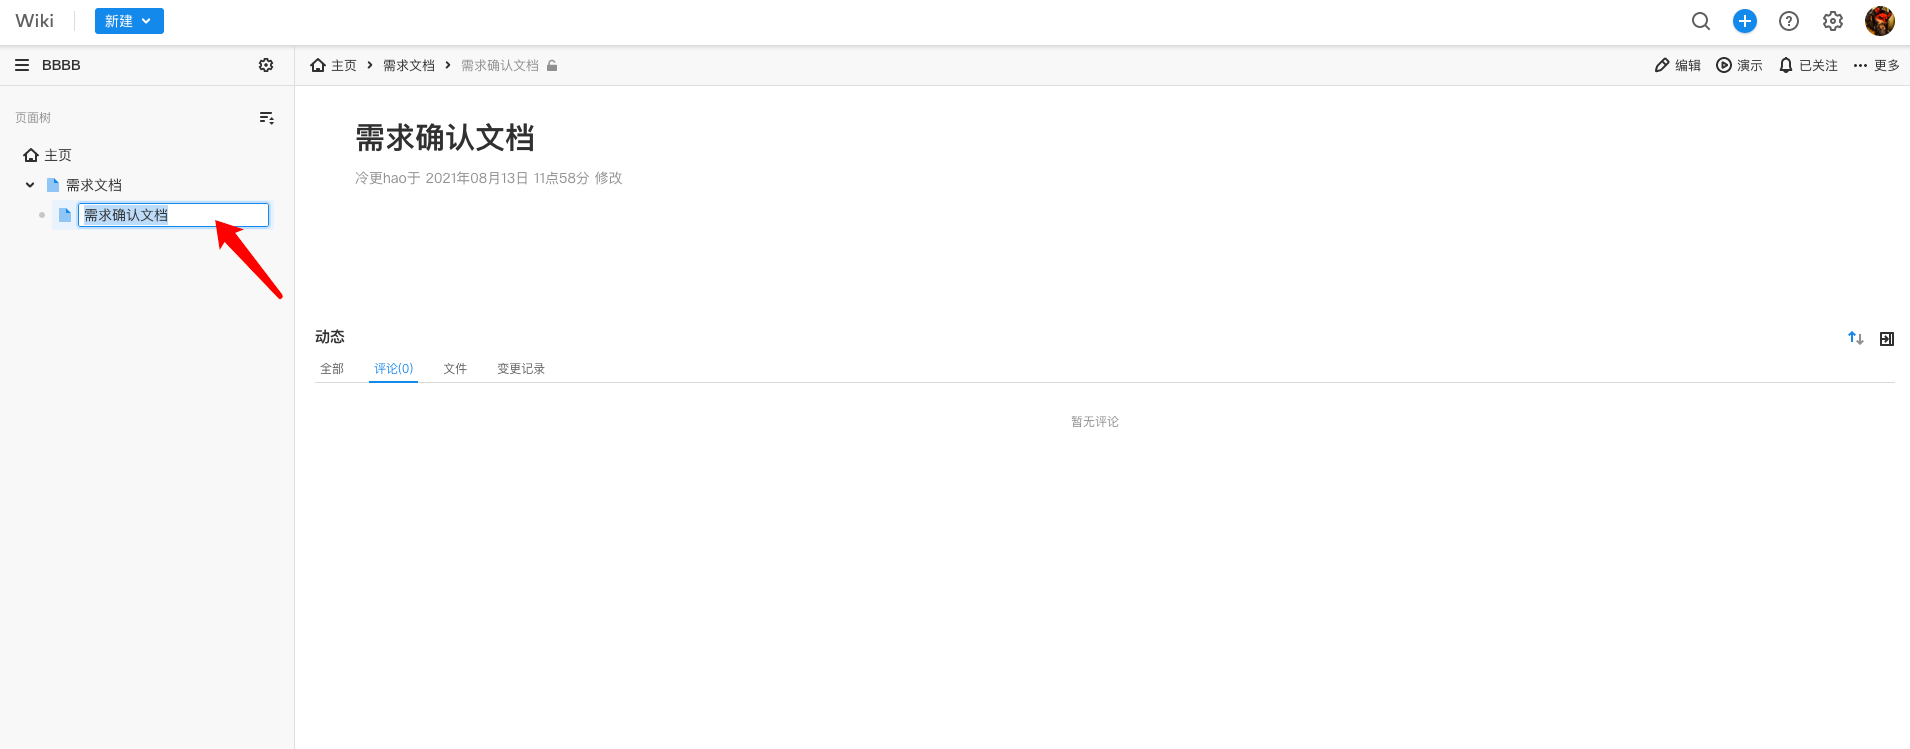Switch to the 变更记录 tab
The height and width of the screenshot is (749, 1910).
pos(520,369)
